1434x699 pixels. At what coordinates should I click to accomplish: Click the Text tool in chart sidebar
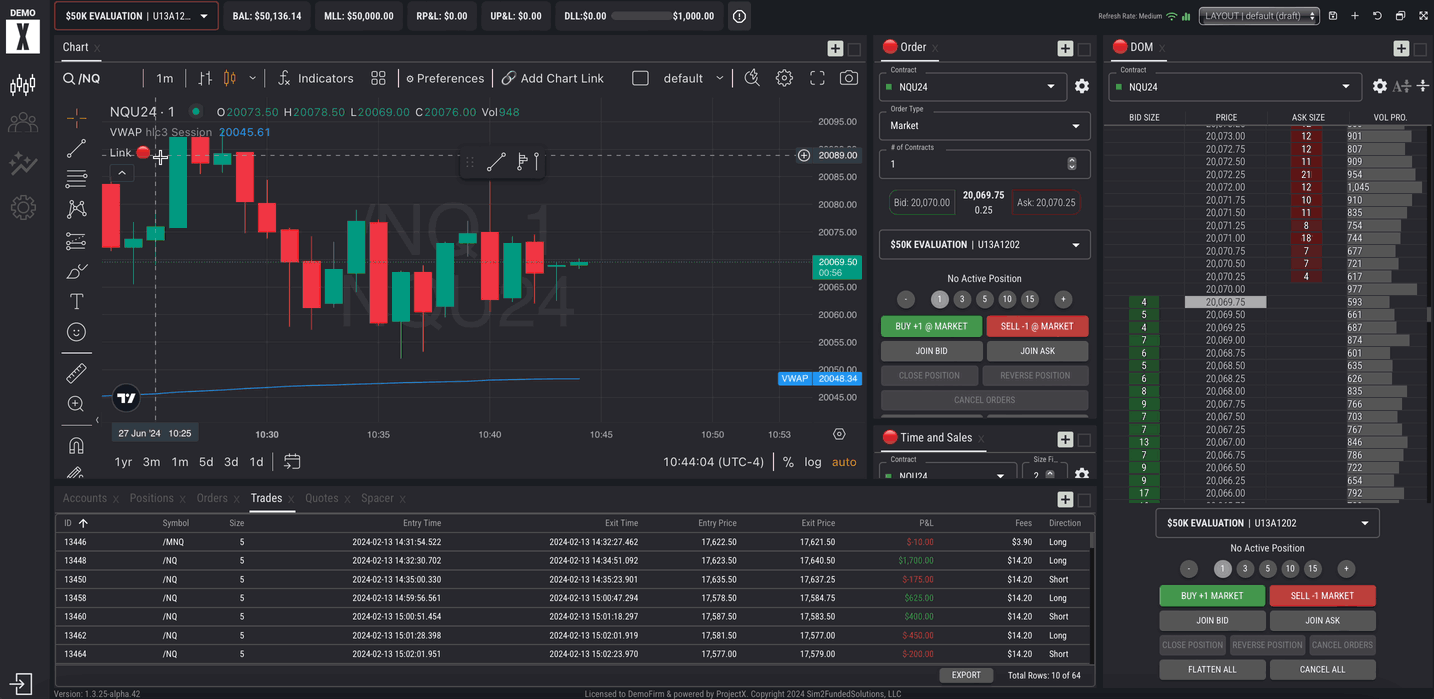click(76, 301)
